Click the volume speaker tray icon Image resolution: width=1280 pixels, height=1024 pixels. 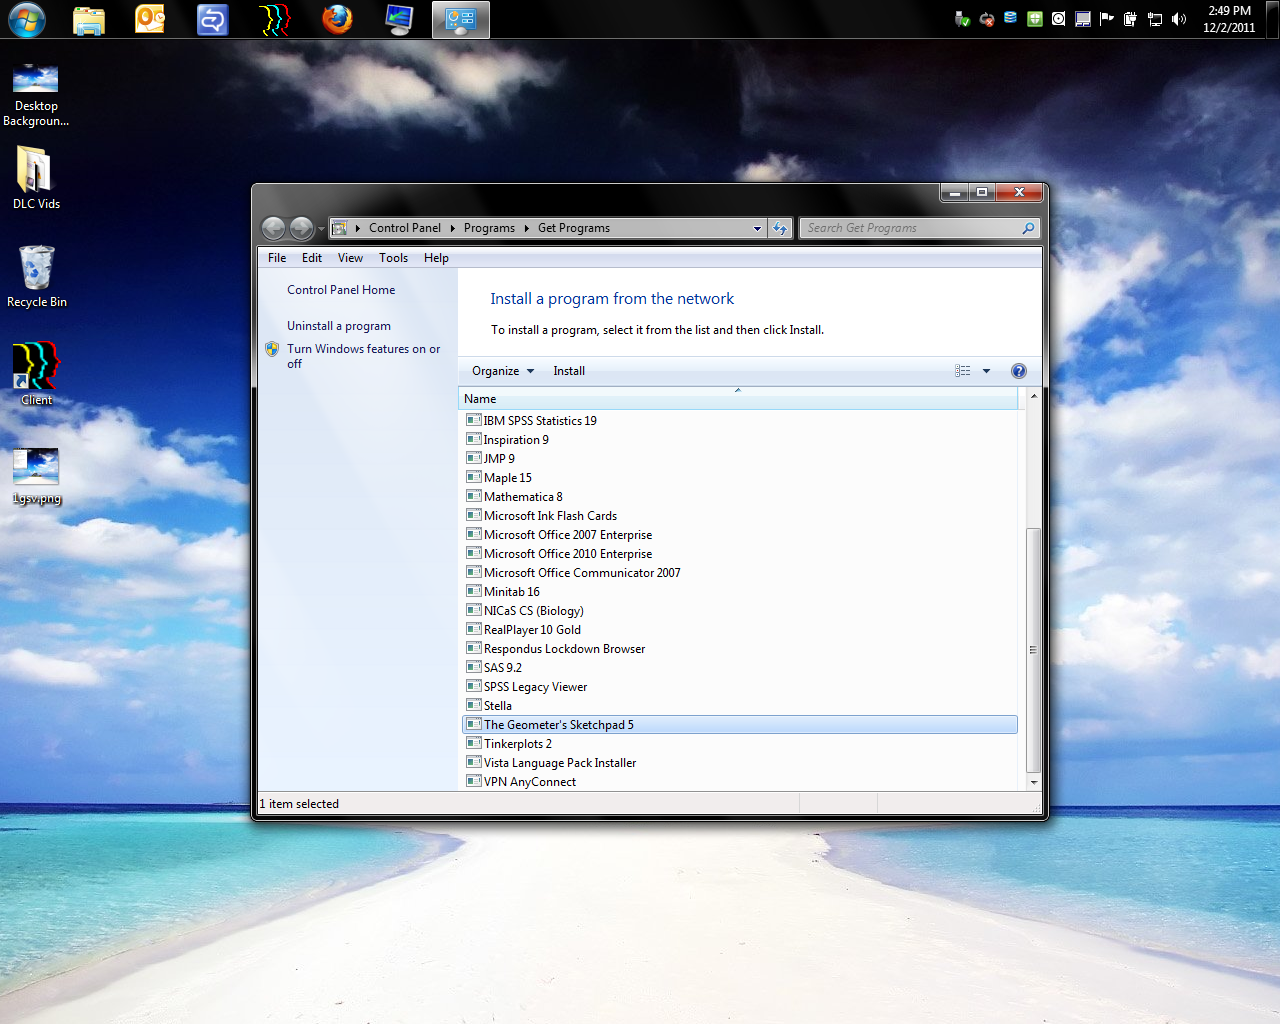1179,19
